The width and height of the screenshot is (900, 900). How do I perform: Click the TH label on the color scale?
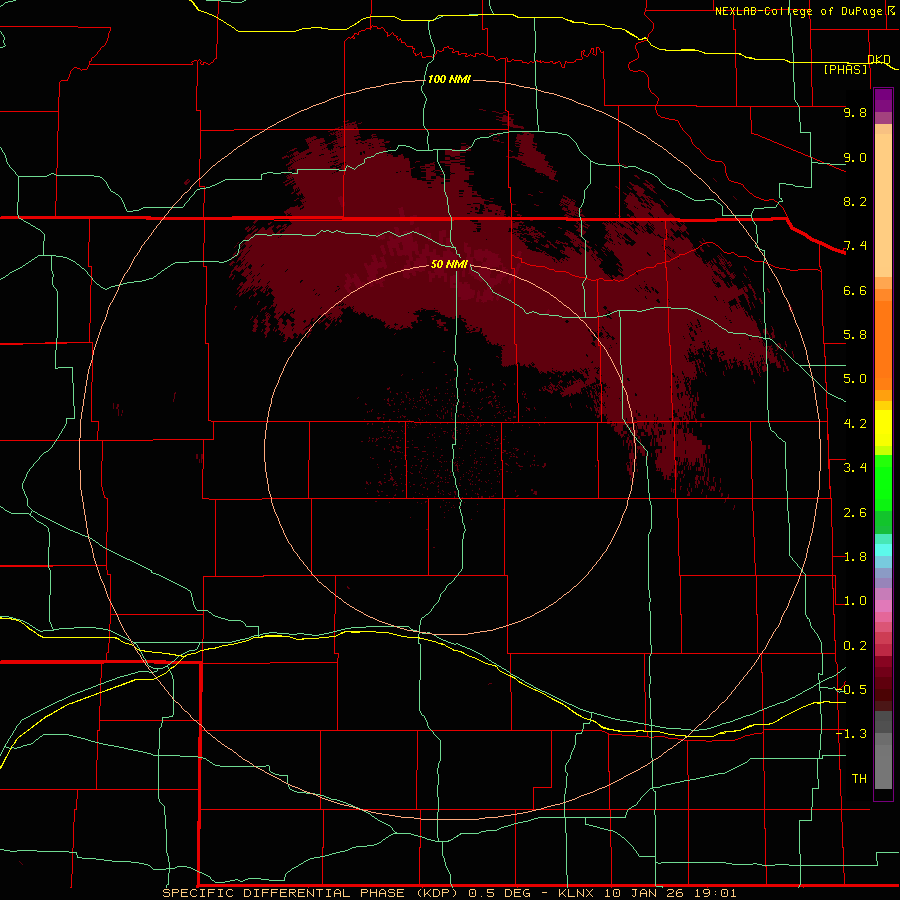pos(859,779)
